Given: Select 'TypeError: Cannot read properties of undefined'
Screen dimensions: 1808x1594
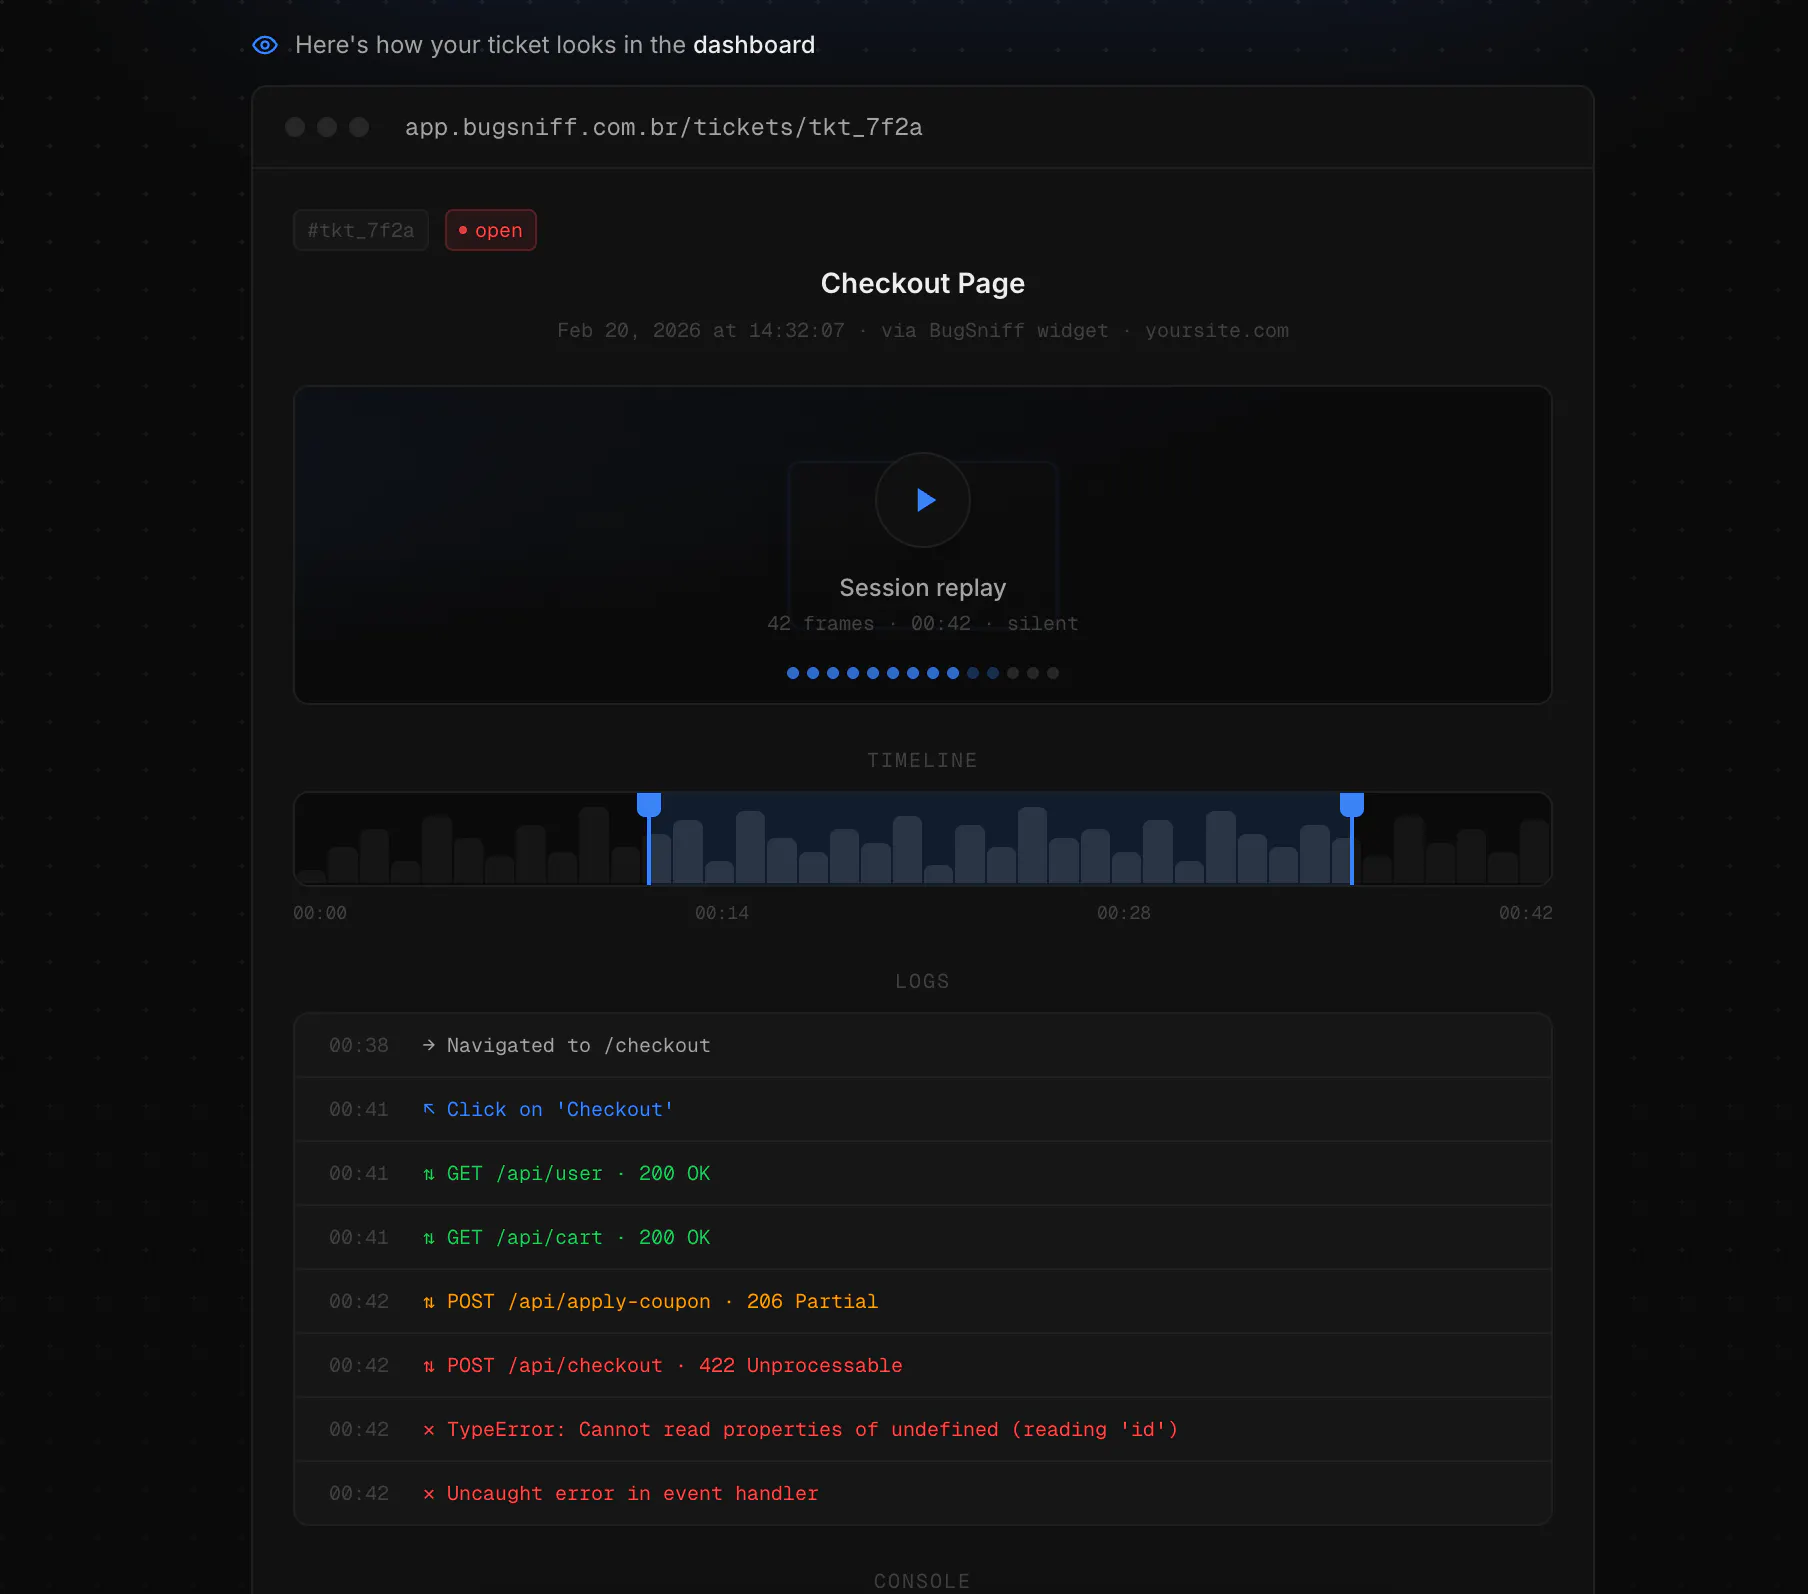Looking at the screenshot, I should tap(722, 1429).
